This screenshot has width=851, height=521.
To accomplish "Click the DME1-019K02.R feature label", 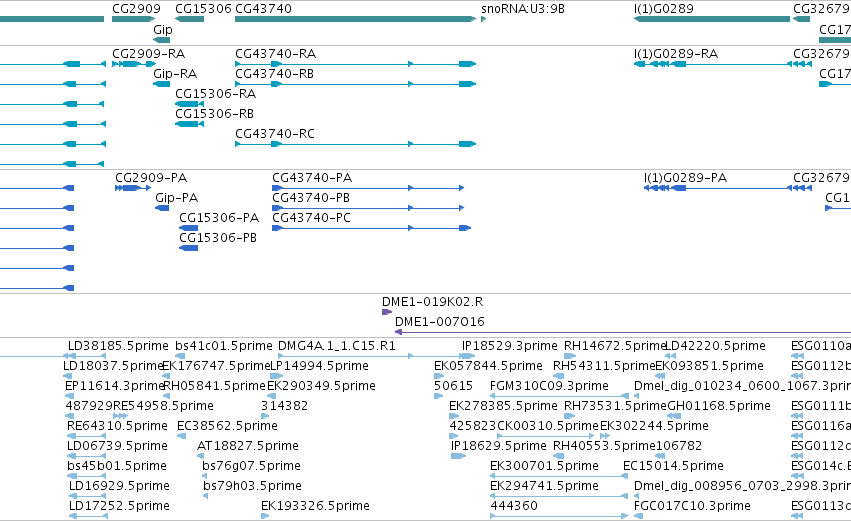I will (432, 302).
